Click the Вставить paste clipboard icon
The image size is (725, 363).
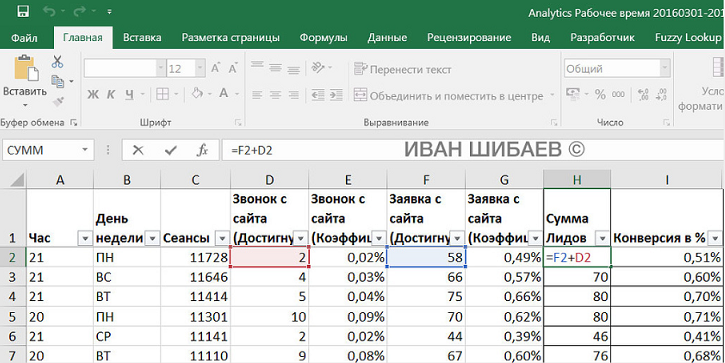pos(26,68)
